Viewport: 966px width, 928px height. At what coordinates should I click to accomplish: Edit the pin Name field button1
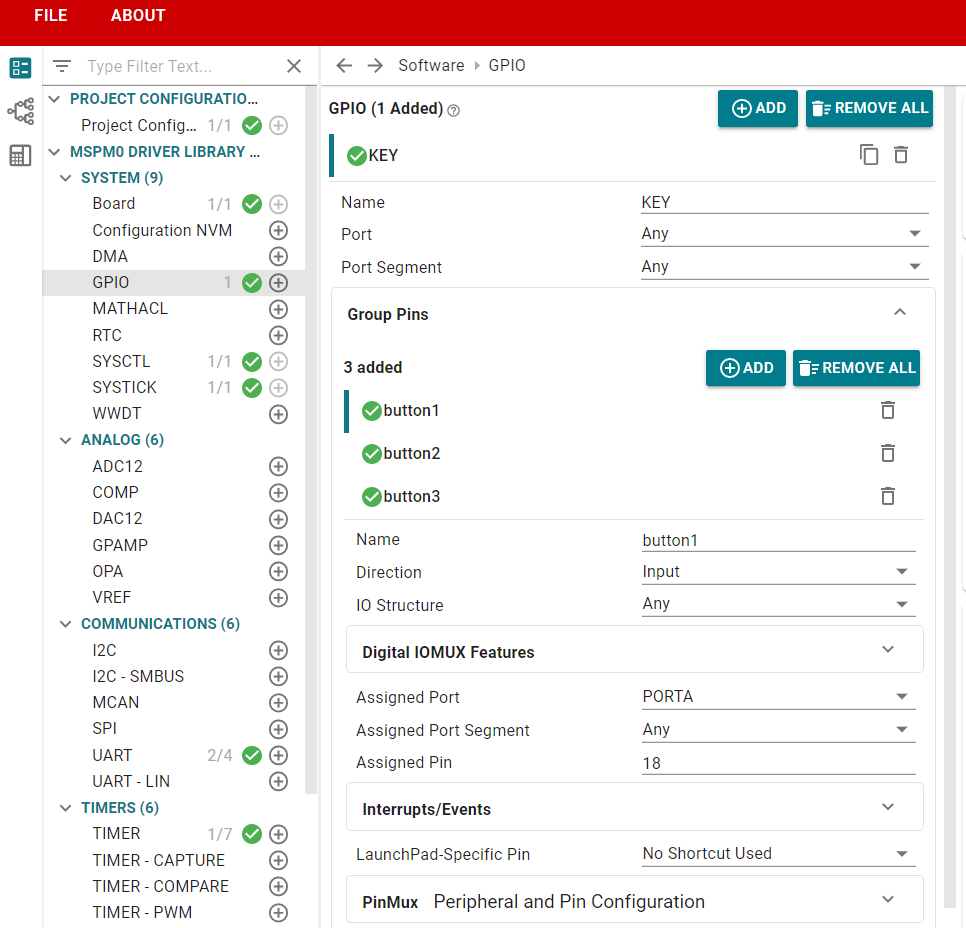(x=778, y=540)
